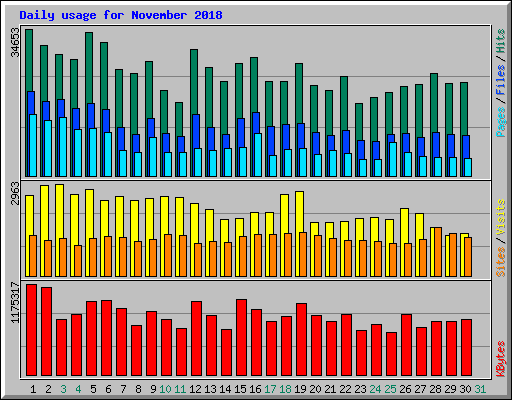Click the cyan Pages bar for day 3

(63, 147)
